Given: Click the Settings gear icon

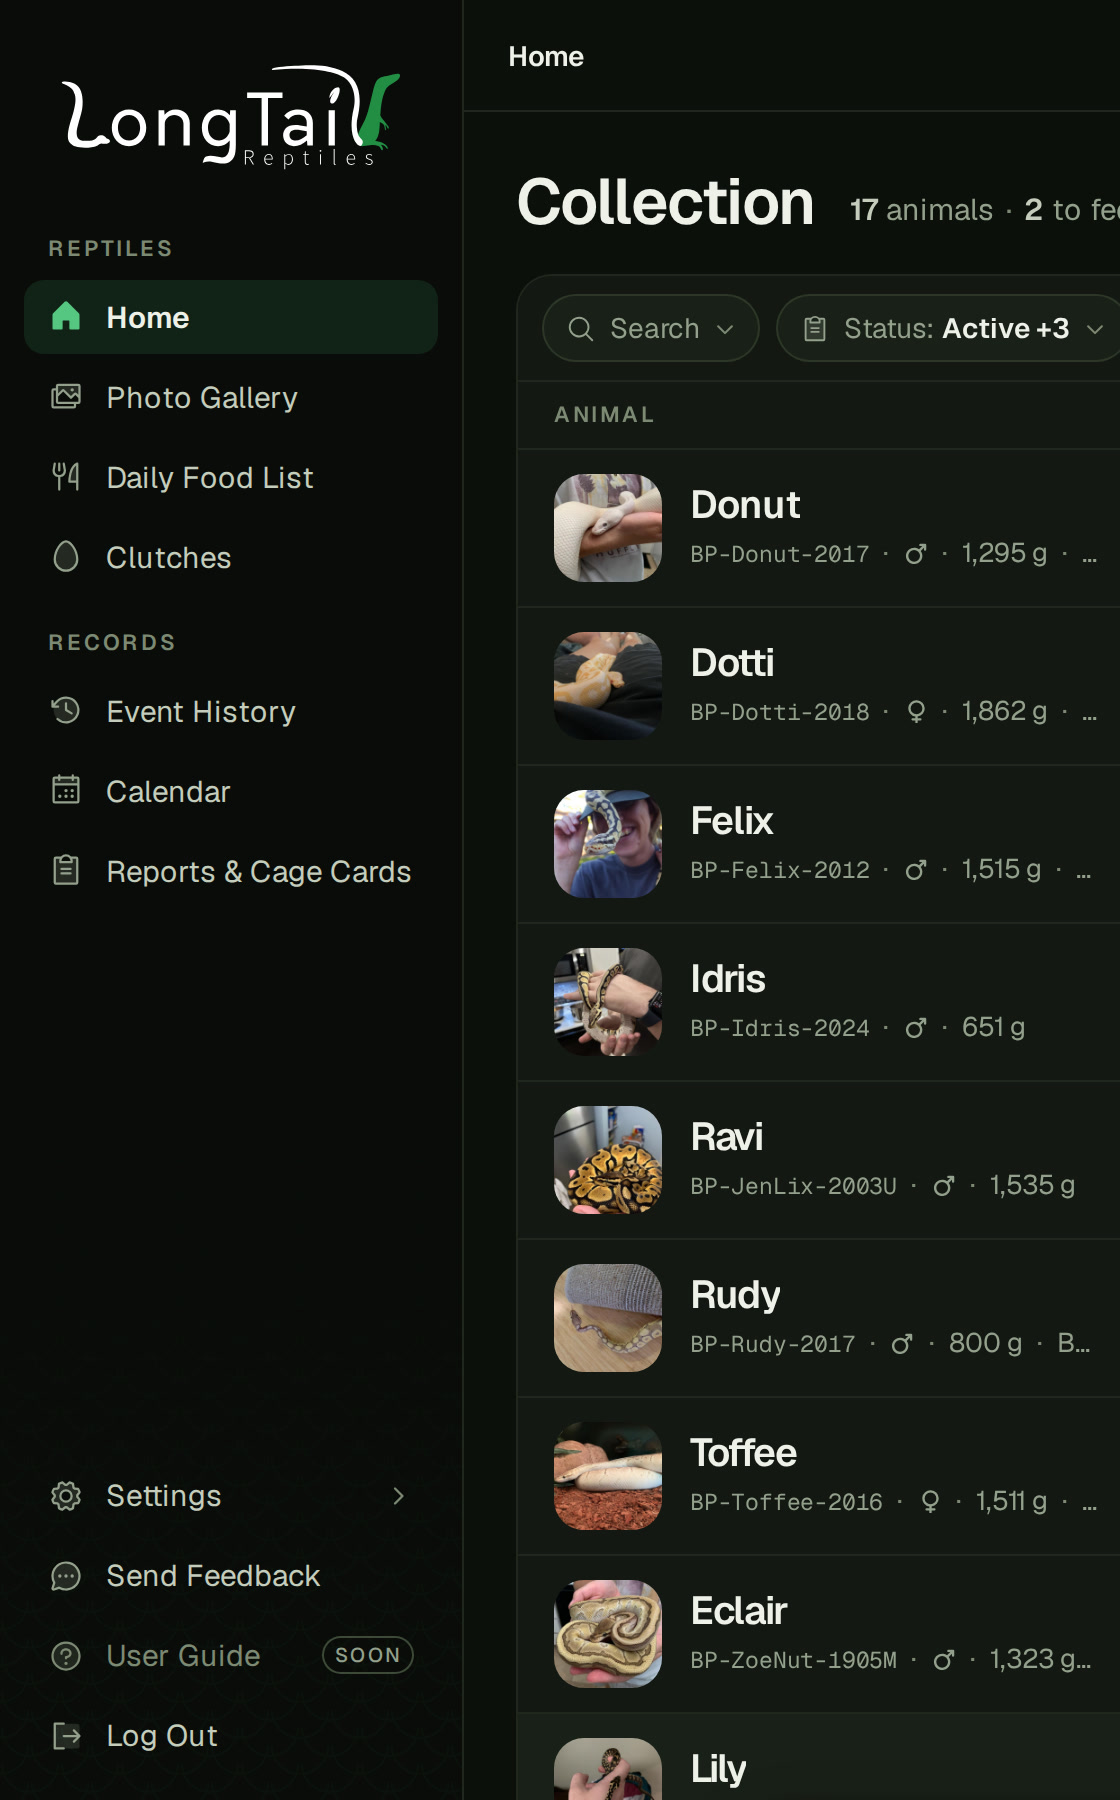Looking at the screenshot, I should click(x=66, y=1496).
